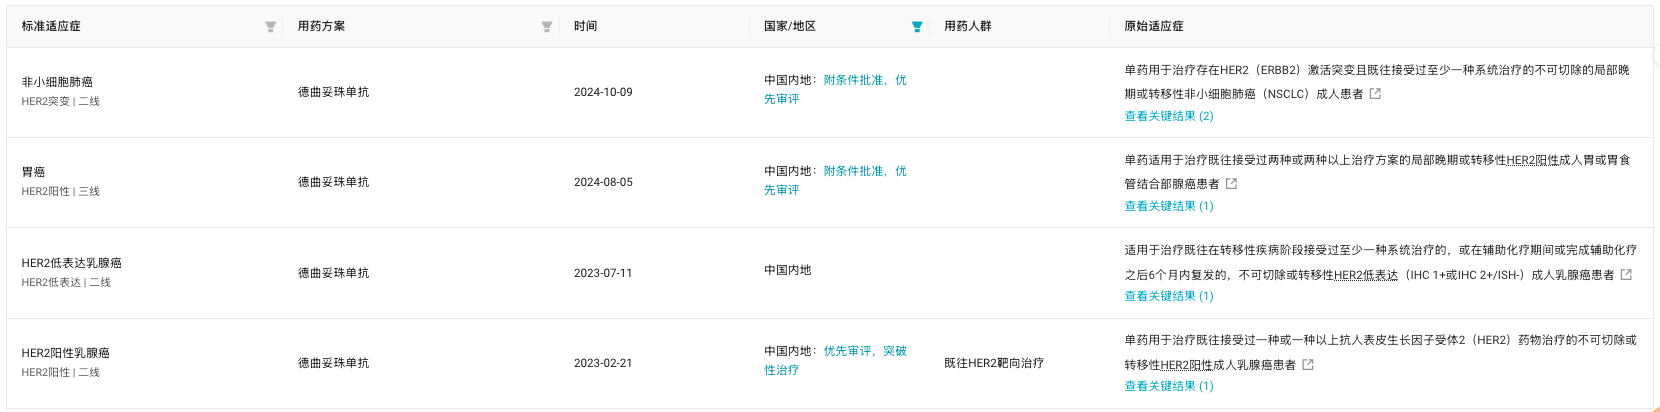1660x412 pixels.
Task: Open external link icon after 成人乳腺癌患者 in 2023-07-11 row
Action: pos(1626,275)
